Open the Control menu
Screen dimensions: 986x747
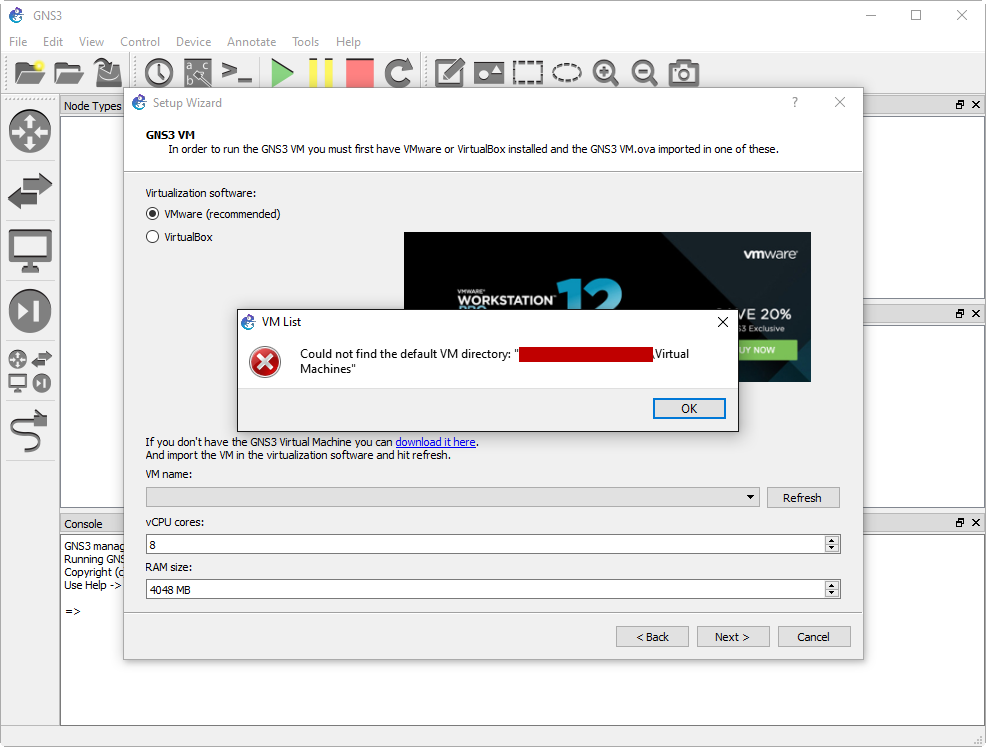140,42
